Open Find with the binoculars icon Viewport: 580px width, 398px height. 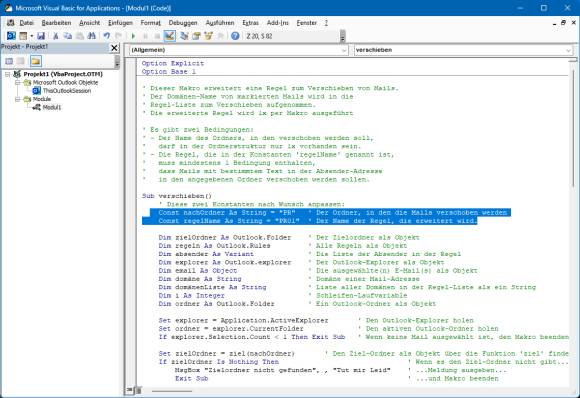[92, 36]
